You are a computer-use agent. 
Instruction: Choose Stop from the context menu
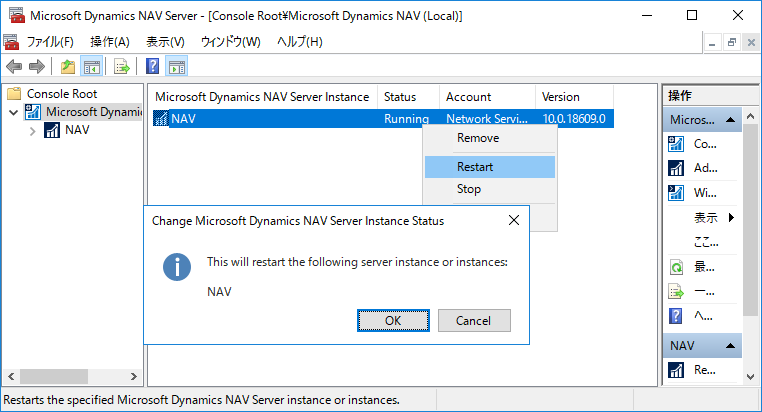pyautogui.click(x=490, y=189)
